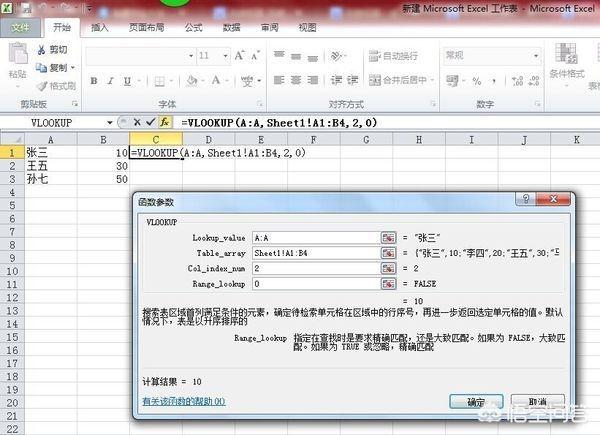Confirm formula with checkmark icon

coord(150,122)
